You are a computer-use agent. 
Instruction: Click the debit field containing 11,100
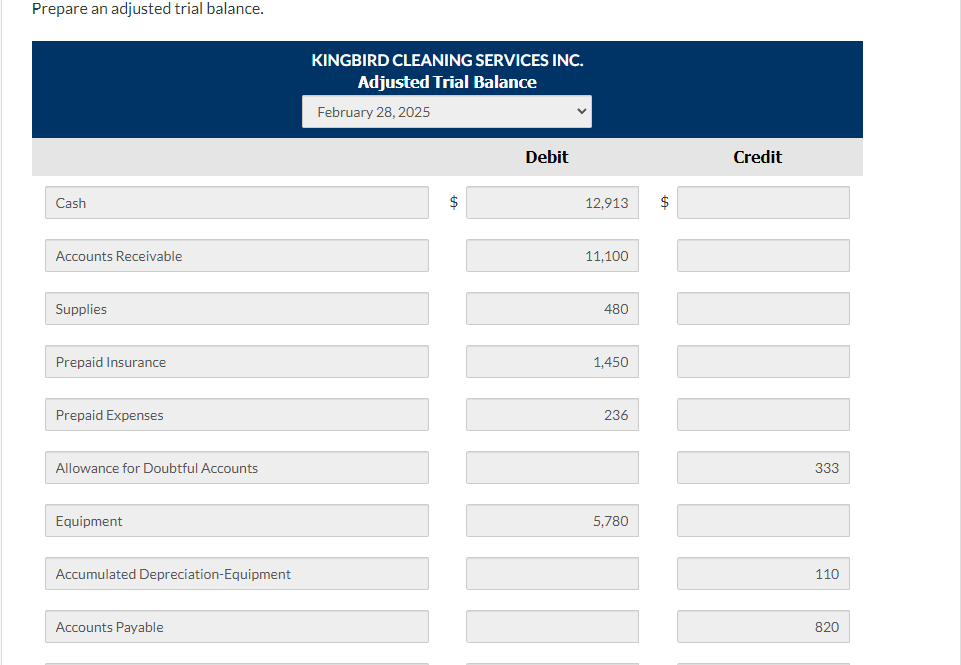point(551,255)
